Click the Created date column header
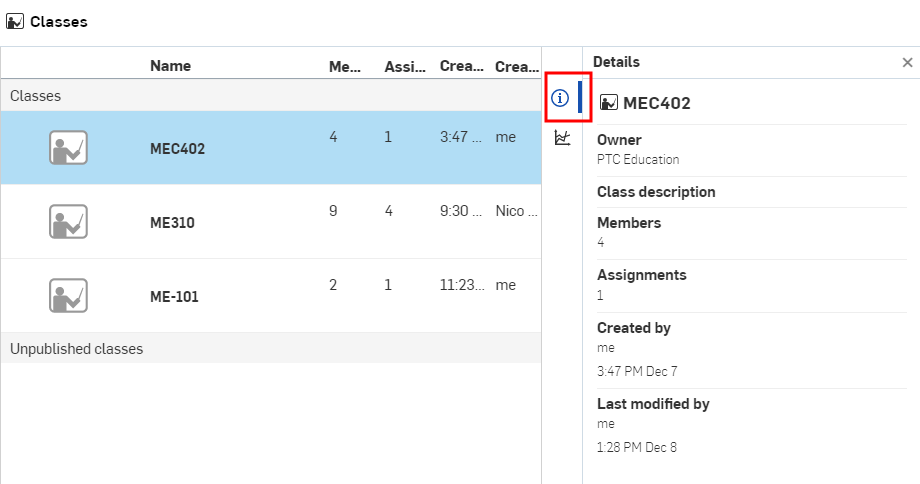Screen dimensions: 920x484 coord(462,66)
